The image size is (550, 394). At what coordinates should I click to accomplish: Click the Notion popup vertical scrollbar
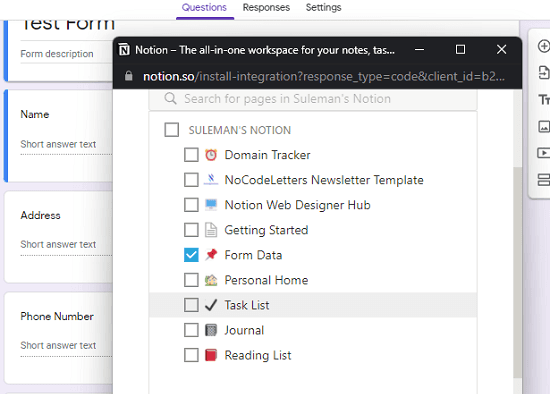(517, 272)
